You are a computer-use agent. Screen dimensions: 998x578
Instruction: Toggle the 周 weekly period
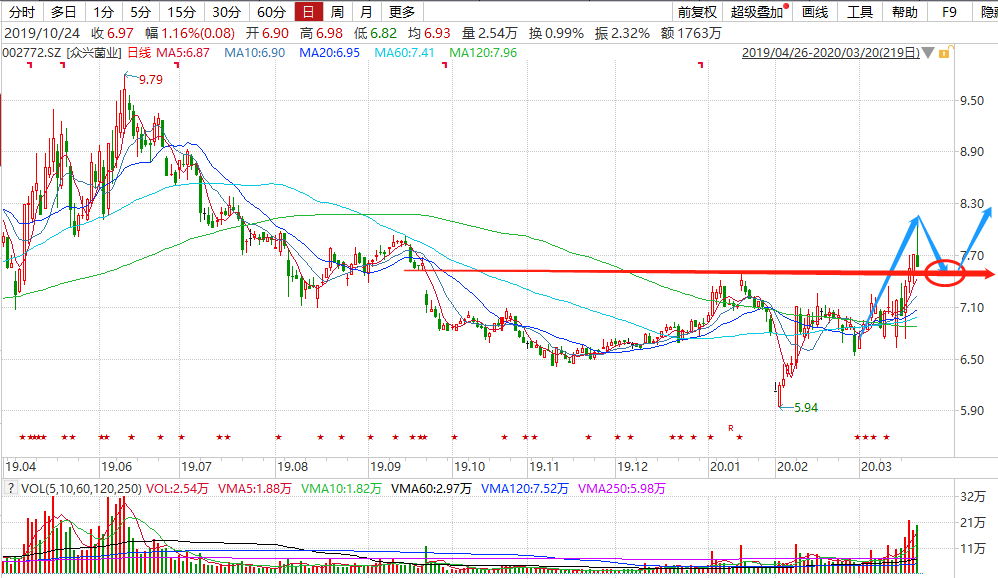[x=337, y=12]
